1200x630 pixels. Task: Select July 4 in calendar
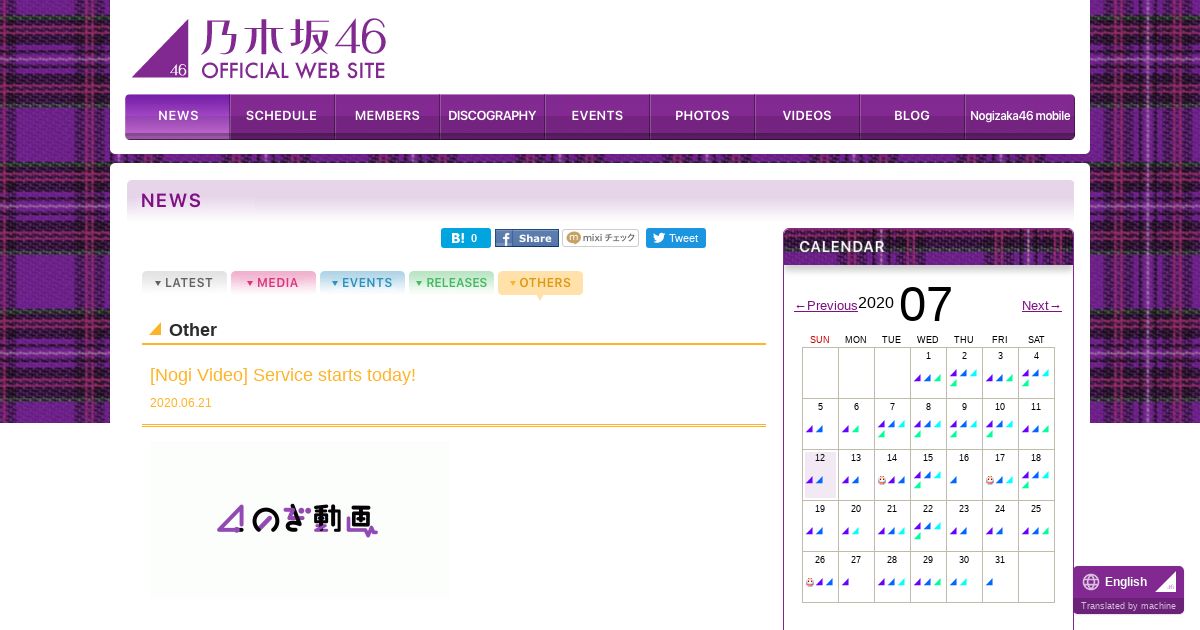point(1036,373)
